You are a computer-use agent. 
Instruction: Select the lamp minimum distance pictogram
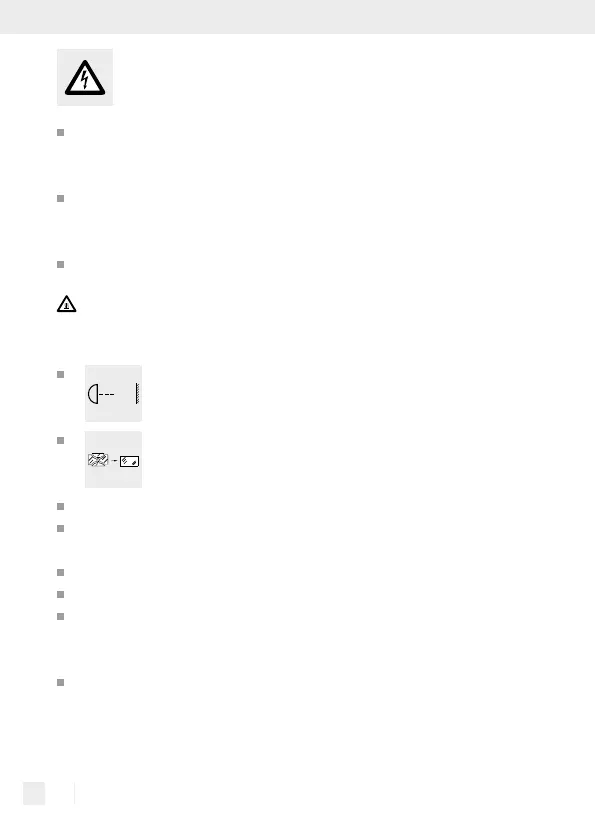coord(113,393)
